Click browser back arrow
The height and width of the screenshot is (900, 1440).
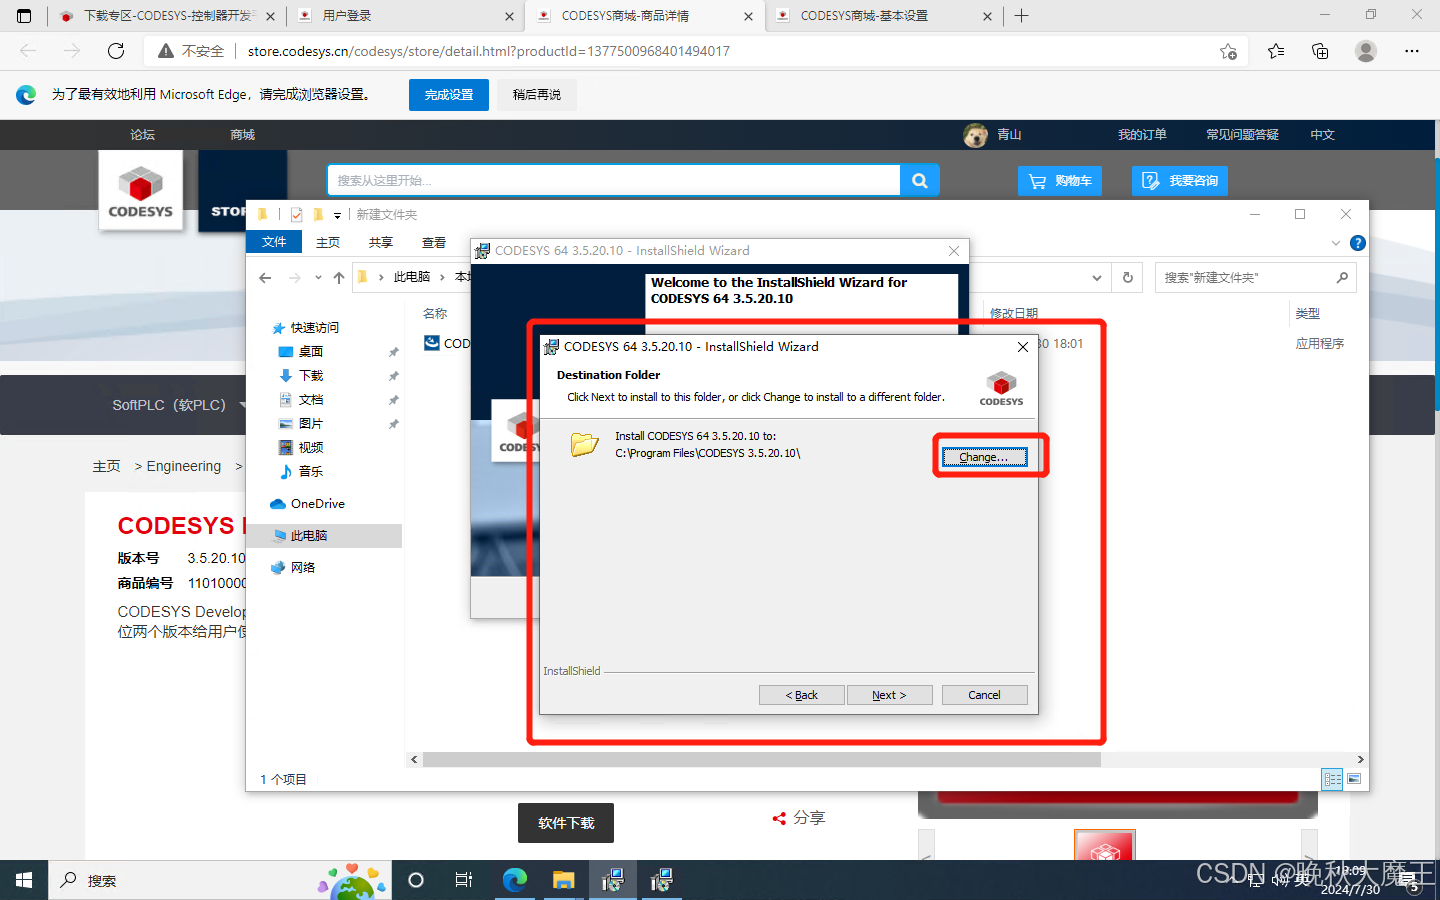28,51
